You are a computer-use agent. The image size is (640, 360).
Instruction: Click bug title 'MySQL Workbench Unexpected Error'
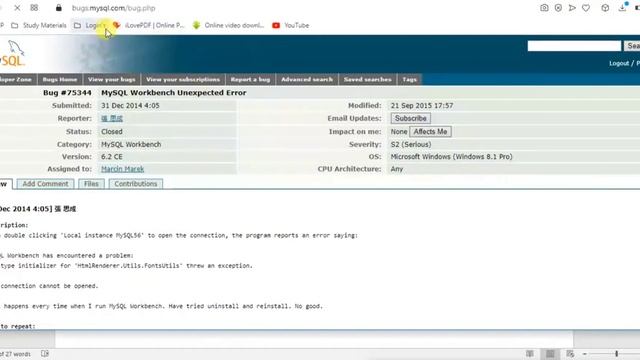[x=173, y=93]
